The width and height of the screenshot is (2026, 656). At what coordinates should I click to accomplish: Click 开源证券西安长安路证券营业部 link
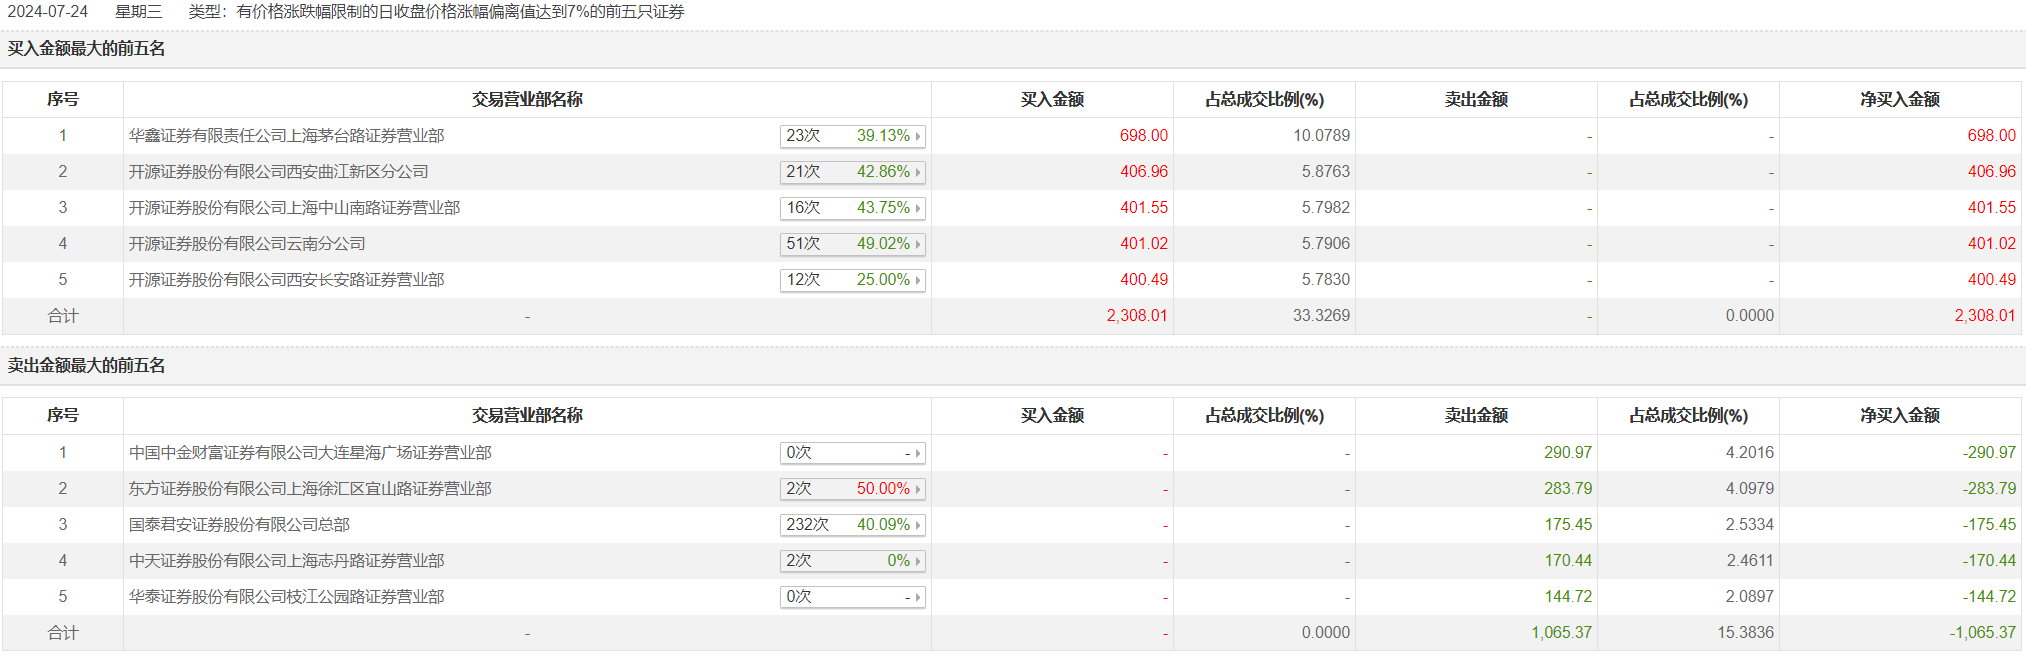click(286, 280)
